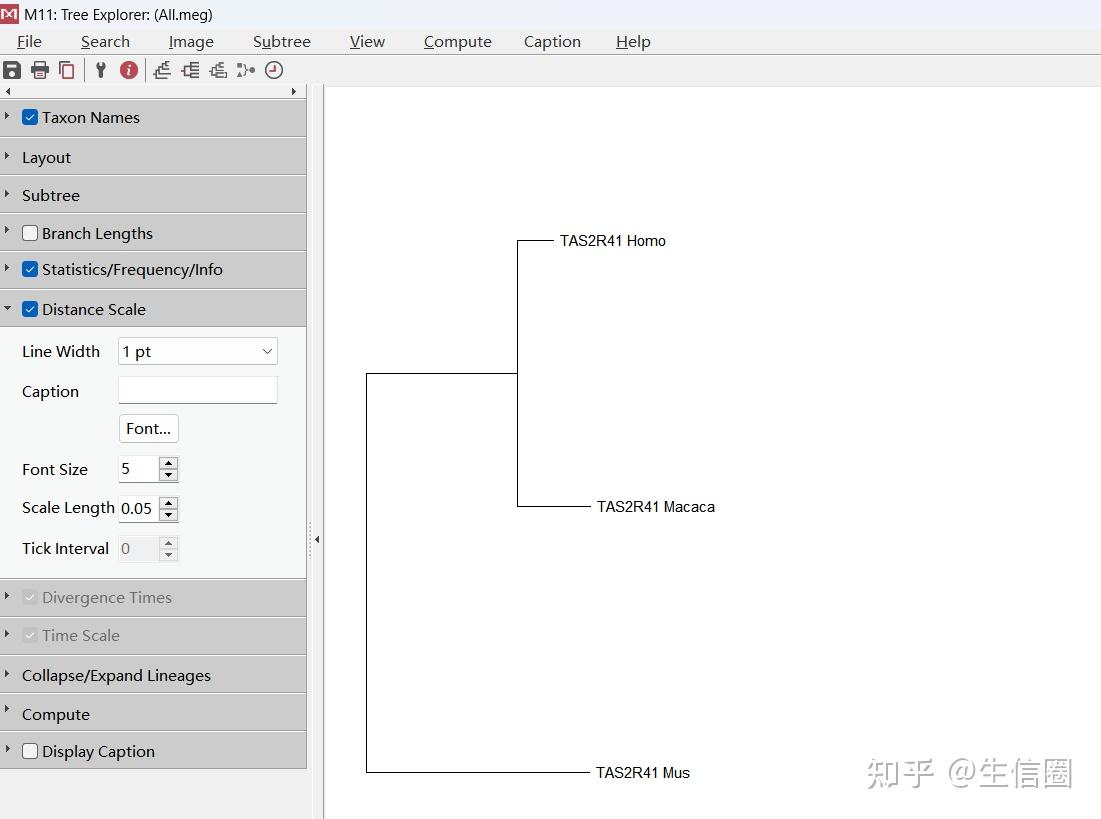The height and width of the screenshot is (819, 1101).
Task: Open the Subtree menu
Action: 282,41
